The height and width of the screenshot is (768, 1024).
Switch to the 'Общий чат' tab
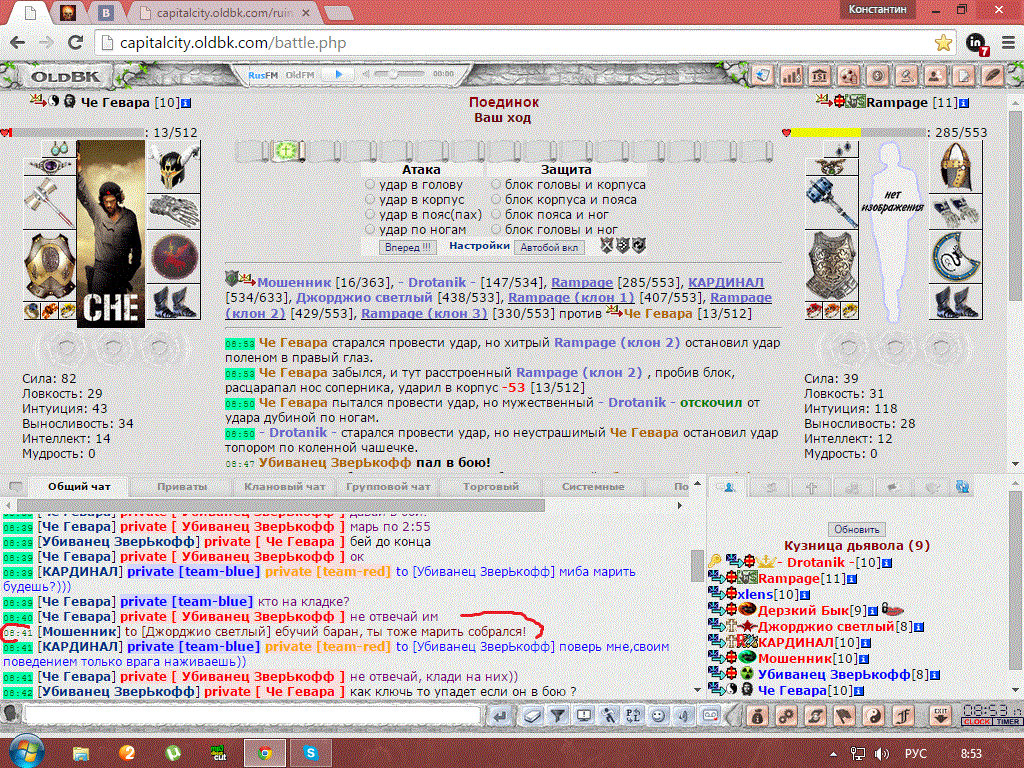pos(79,487)
